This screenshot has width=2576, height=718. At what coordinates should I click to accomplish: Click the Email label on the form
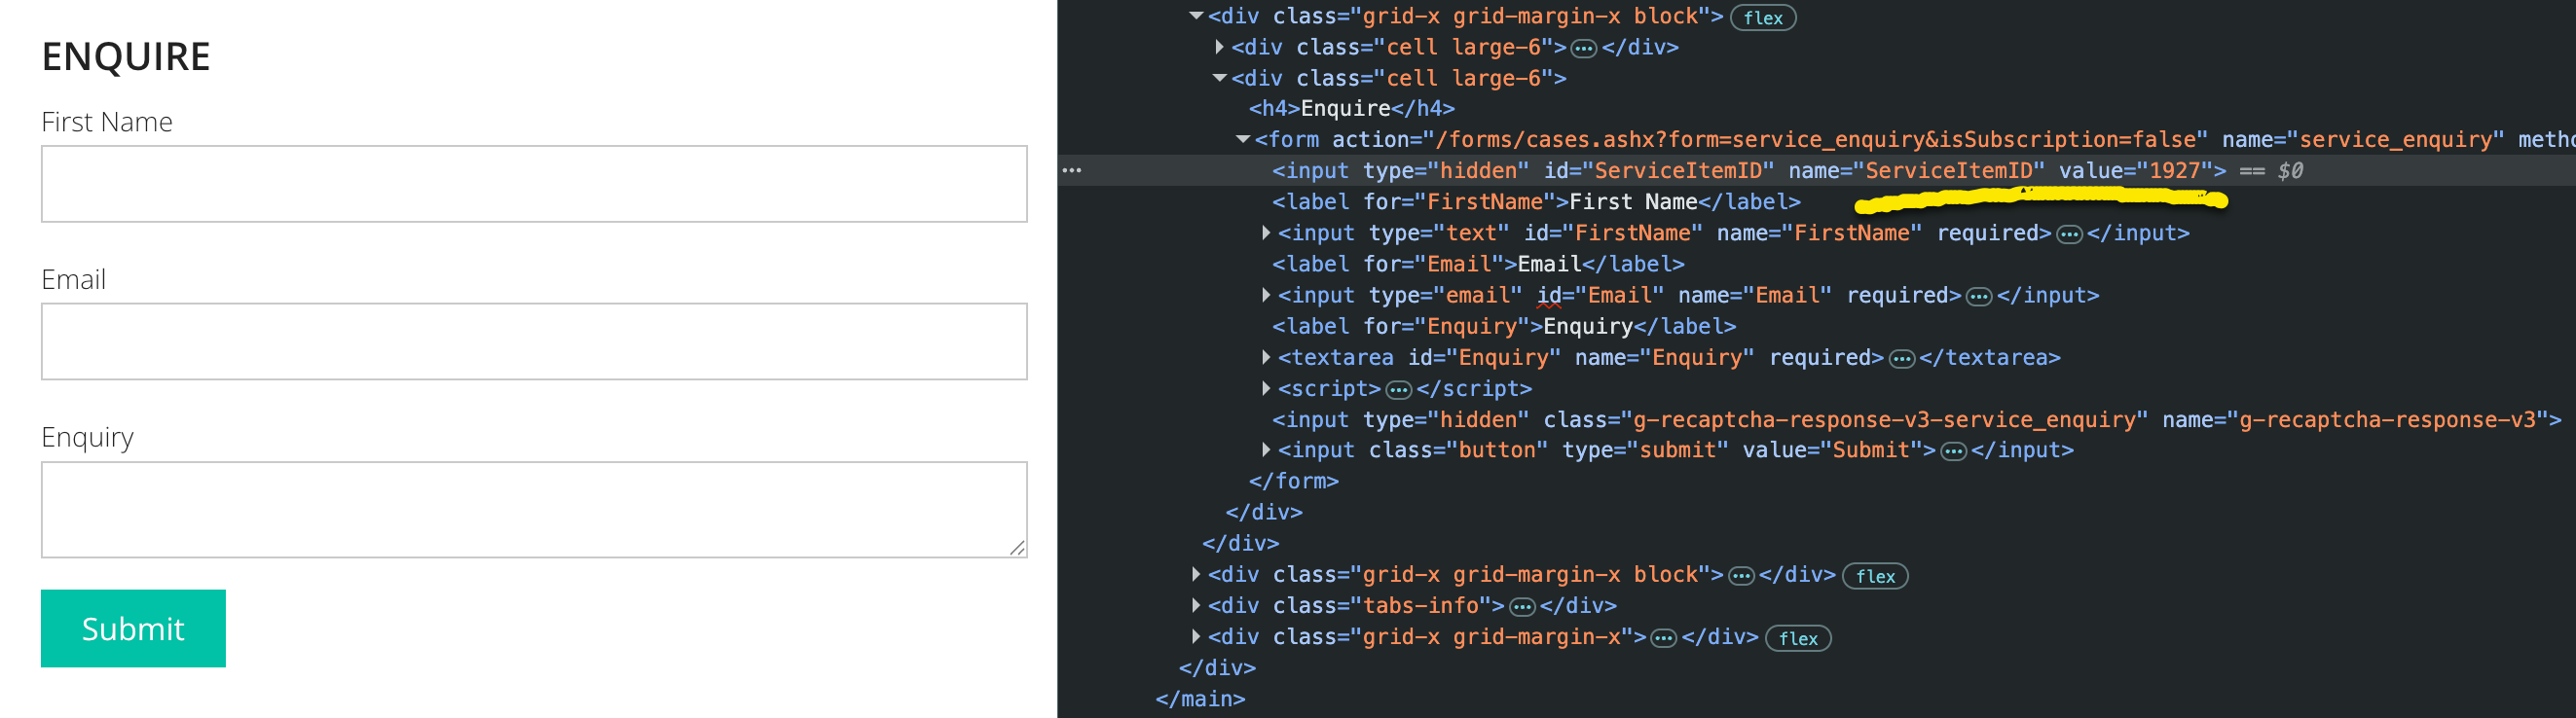tap(73, 280)
